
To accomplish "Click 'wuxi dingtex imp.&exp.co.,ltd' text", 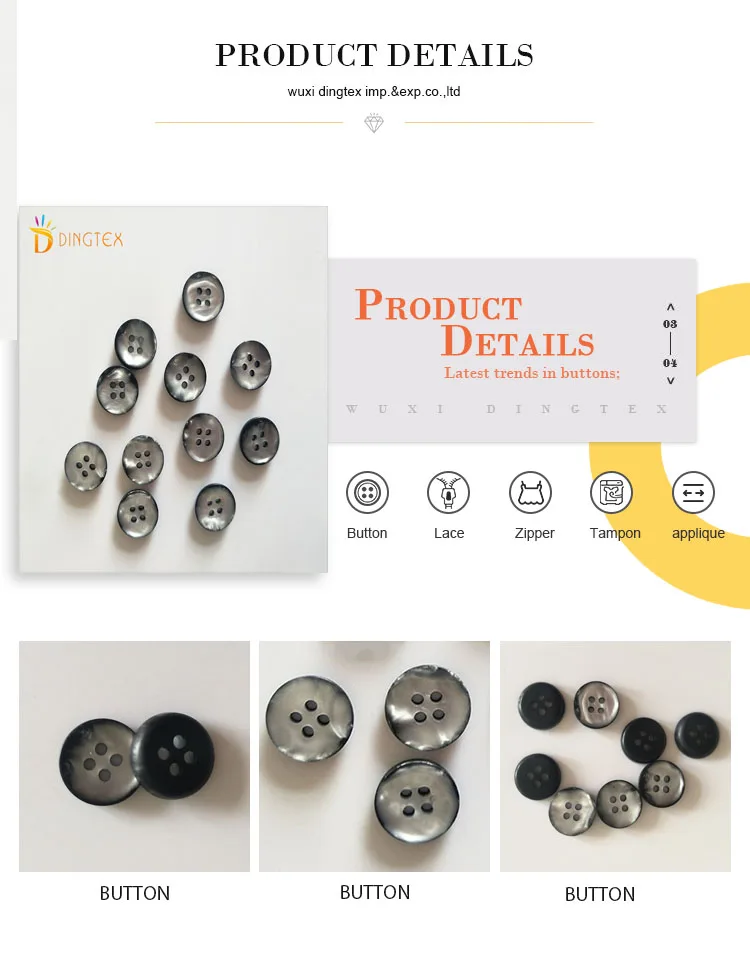I will click(374, 92).
